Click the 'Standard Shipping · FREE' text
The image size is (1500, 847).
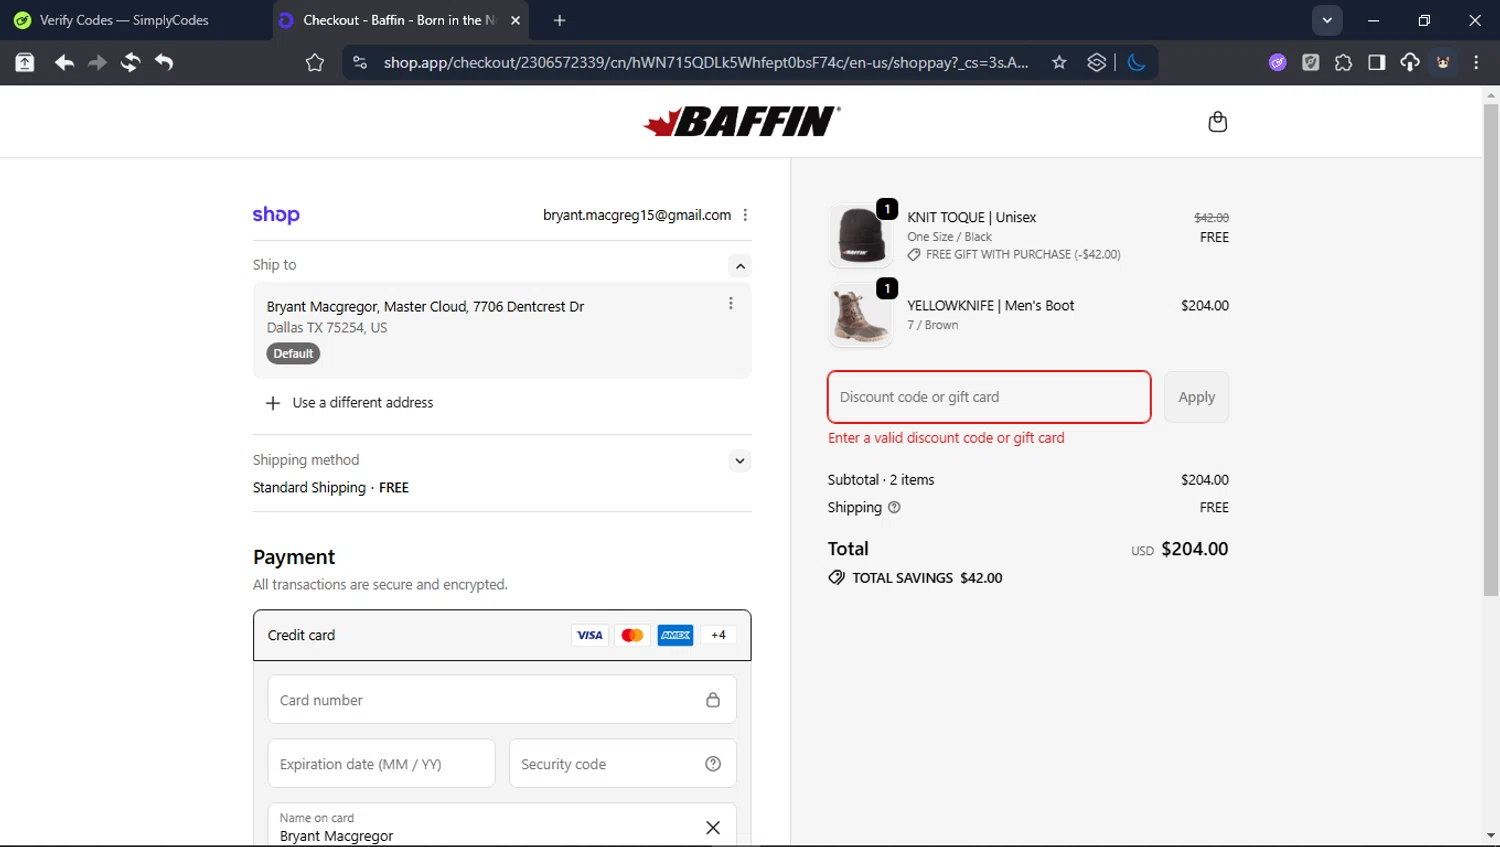[331, 488]
